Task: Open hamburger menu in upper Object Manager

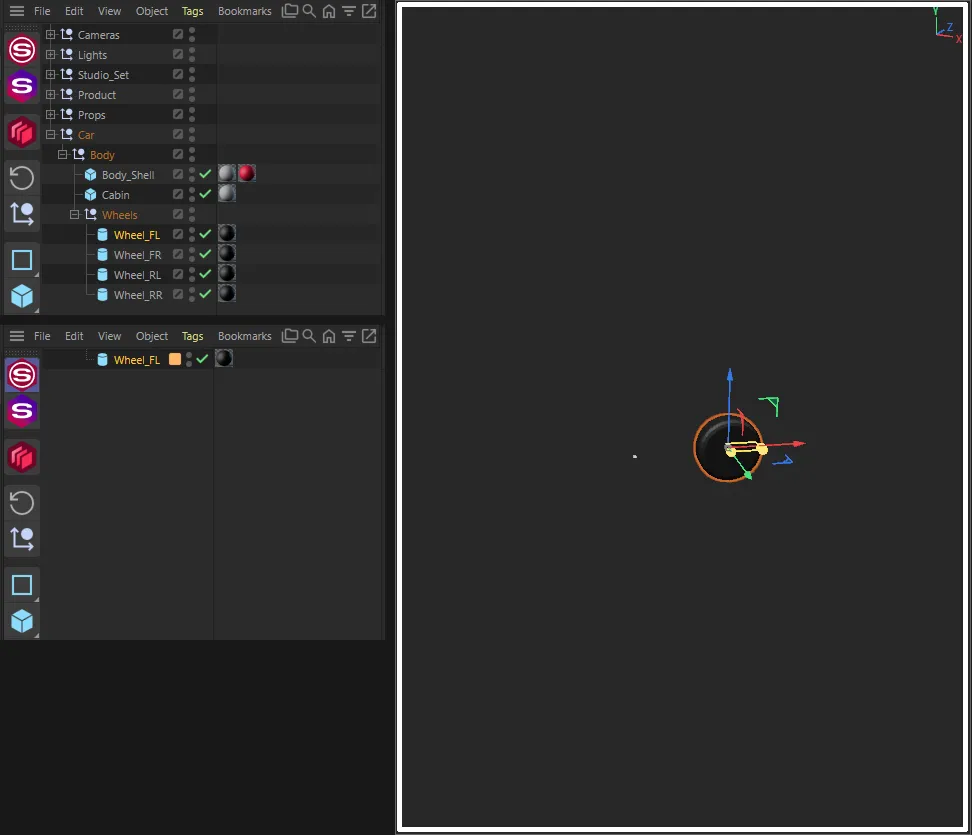Action: (x=17, y=11)
